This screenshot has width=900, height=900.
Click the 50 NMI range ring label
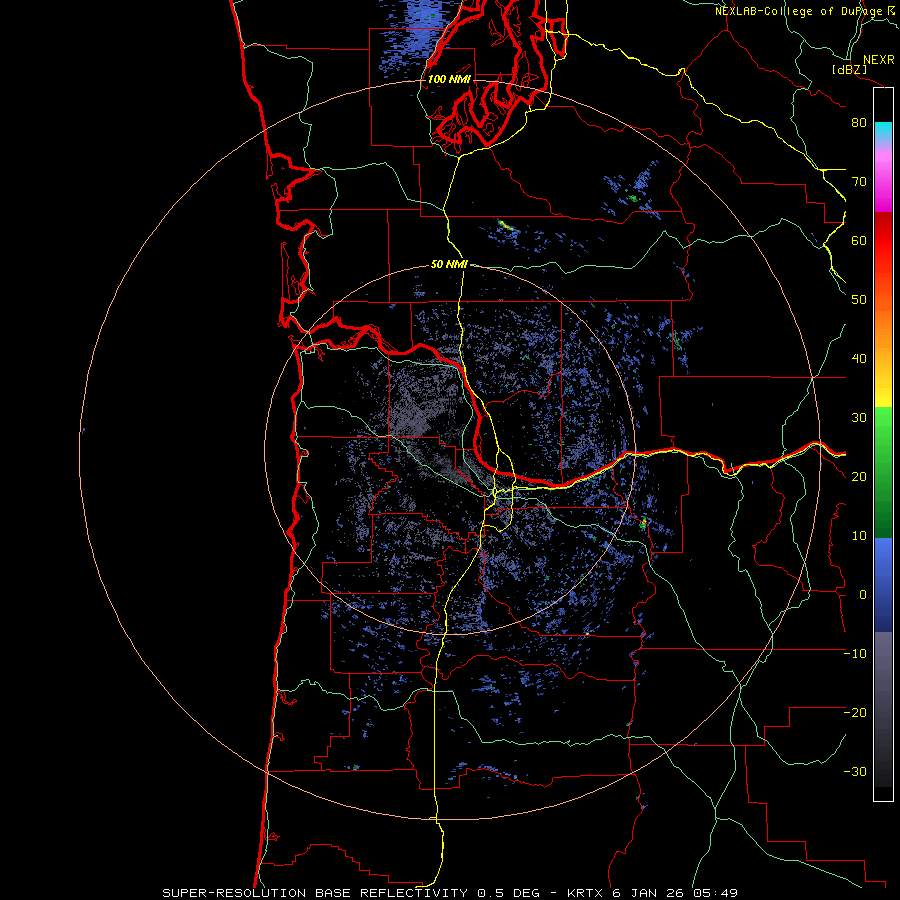point(449,265)
